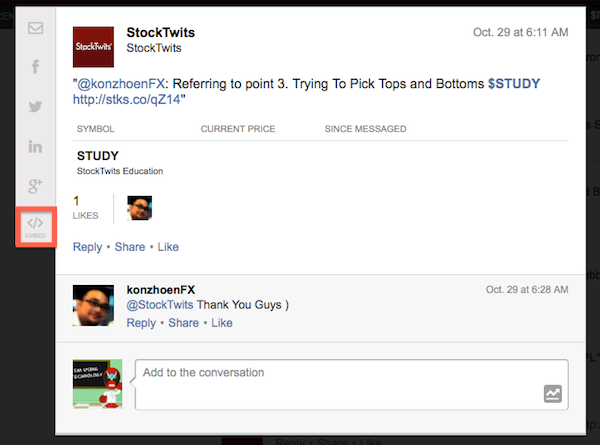Viewport: 600px width, 445px height.
Task: Share the StockTwits message
Action: [130, 247]
